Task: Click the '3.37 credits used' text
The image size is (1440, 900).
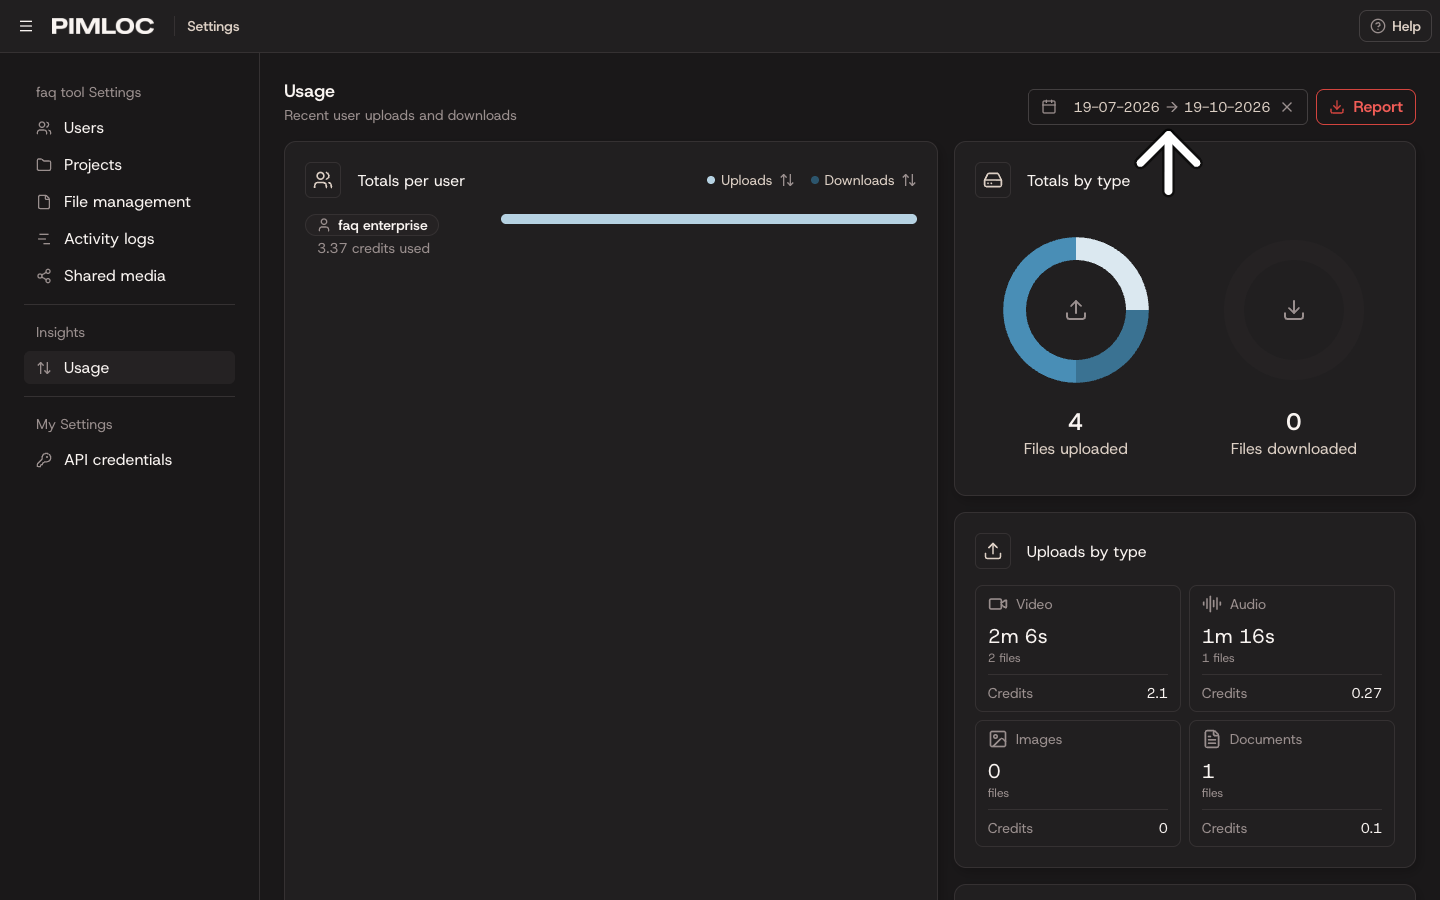Action: tap(374, 248)
